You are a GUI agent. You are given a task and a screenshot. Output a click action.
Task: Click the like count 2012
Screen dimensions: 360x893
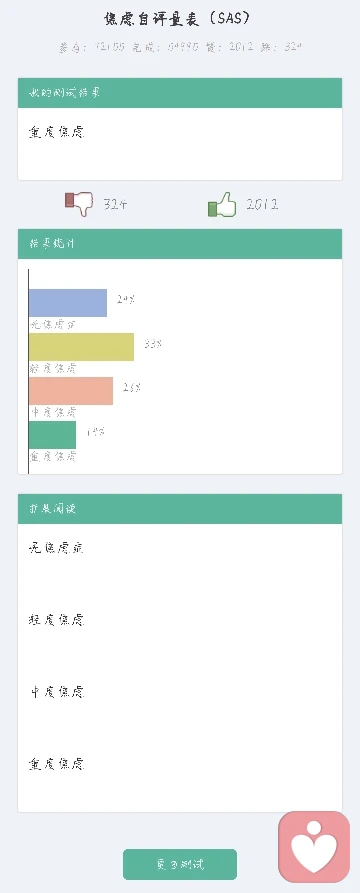click(262, 204)
